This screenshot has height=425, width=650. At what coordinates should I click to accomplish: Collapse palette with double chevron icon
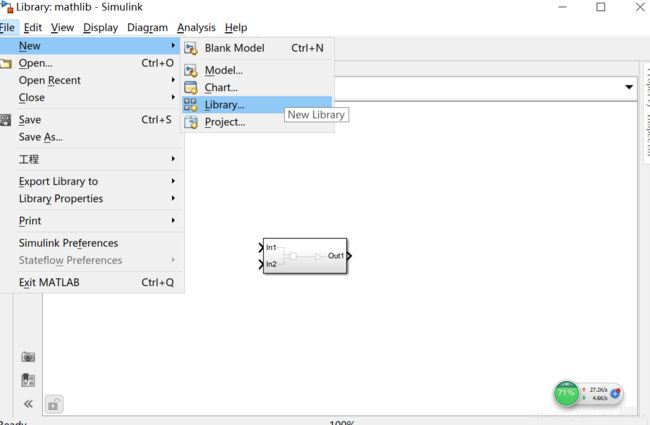point(28,404)
